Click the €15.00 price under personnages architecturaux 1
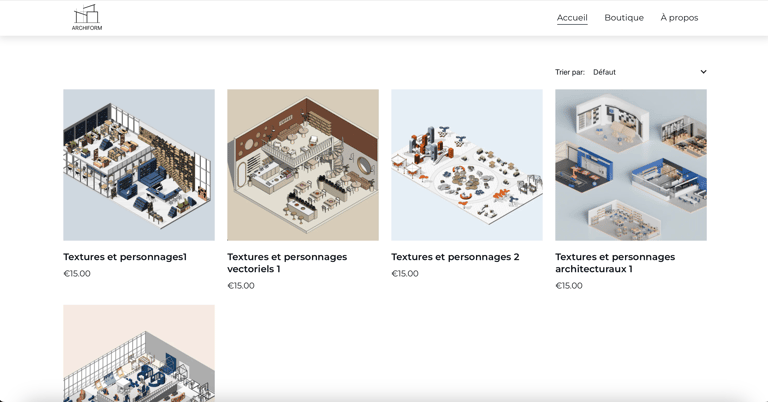The image size is (768, 402). coord(569,286)
